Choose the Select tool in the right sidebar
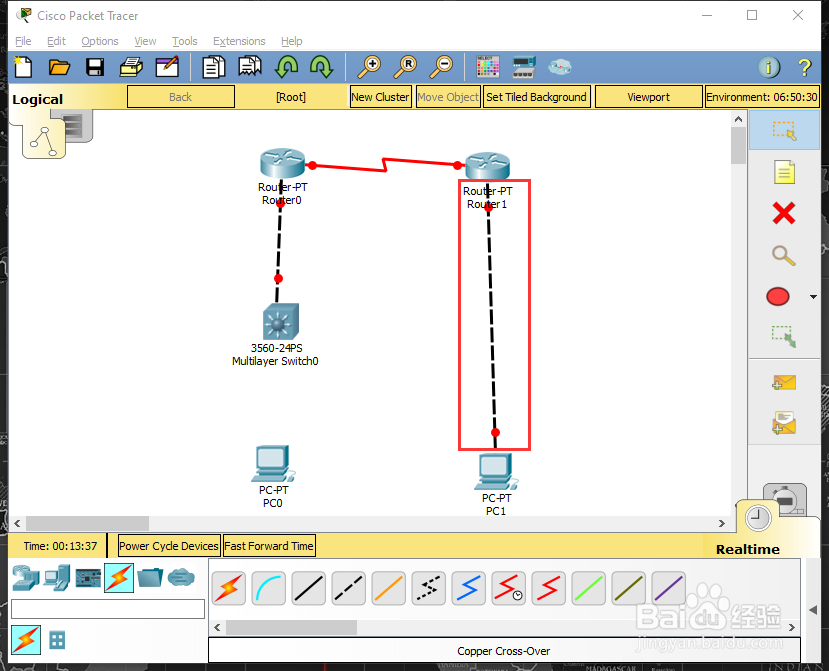Screen dimensions: 829x671 point(784,130)
